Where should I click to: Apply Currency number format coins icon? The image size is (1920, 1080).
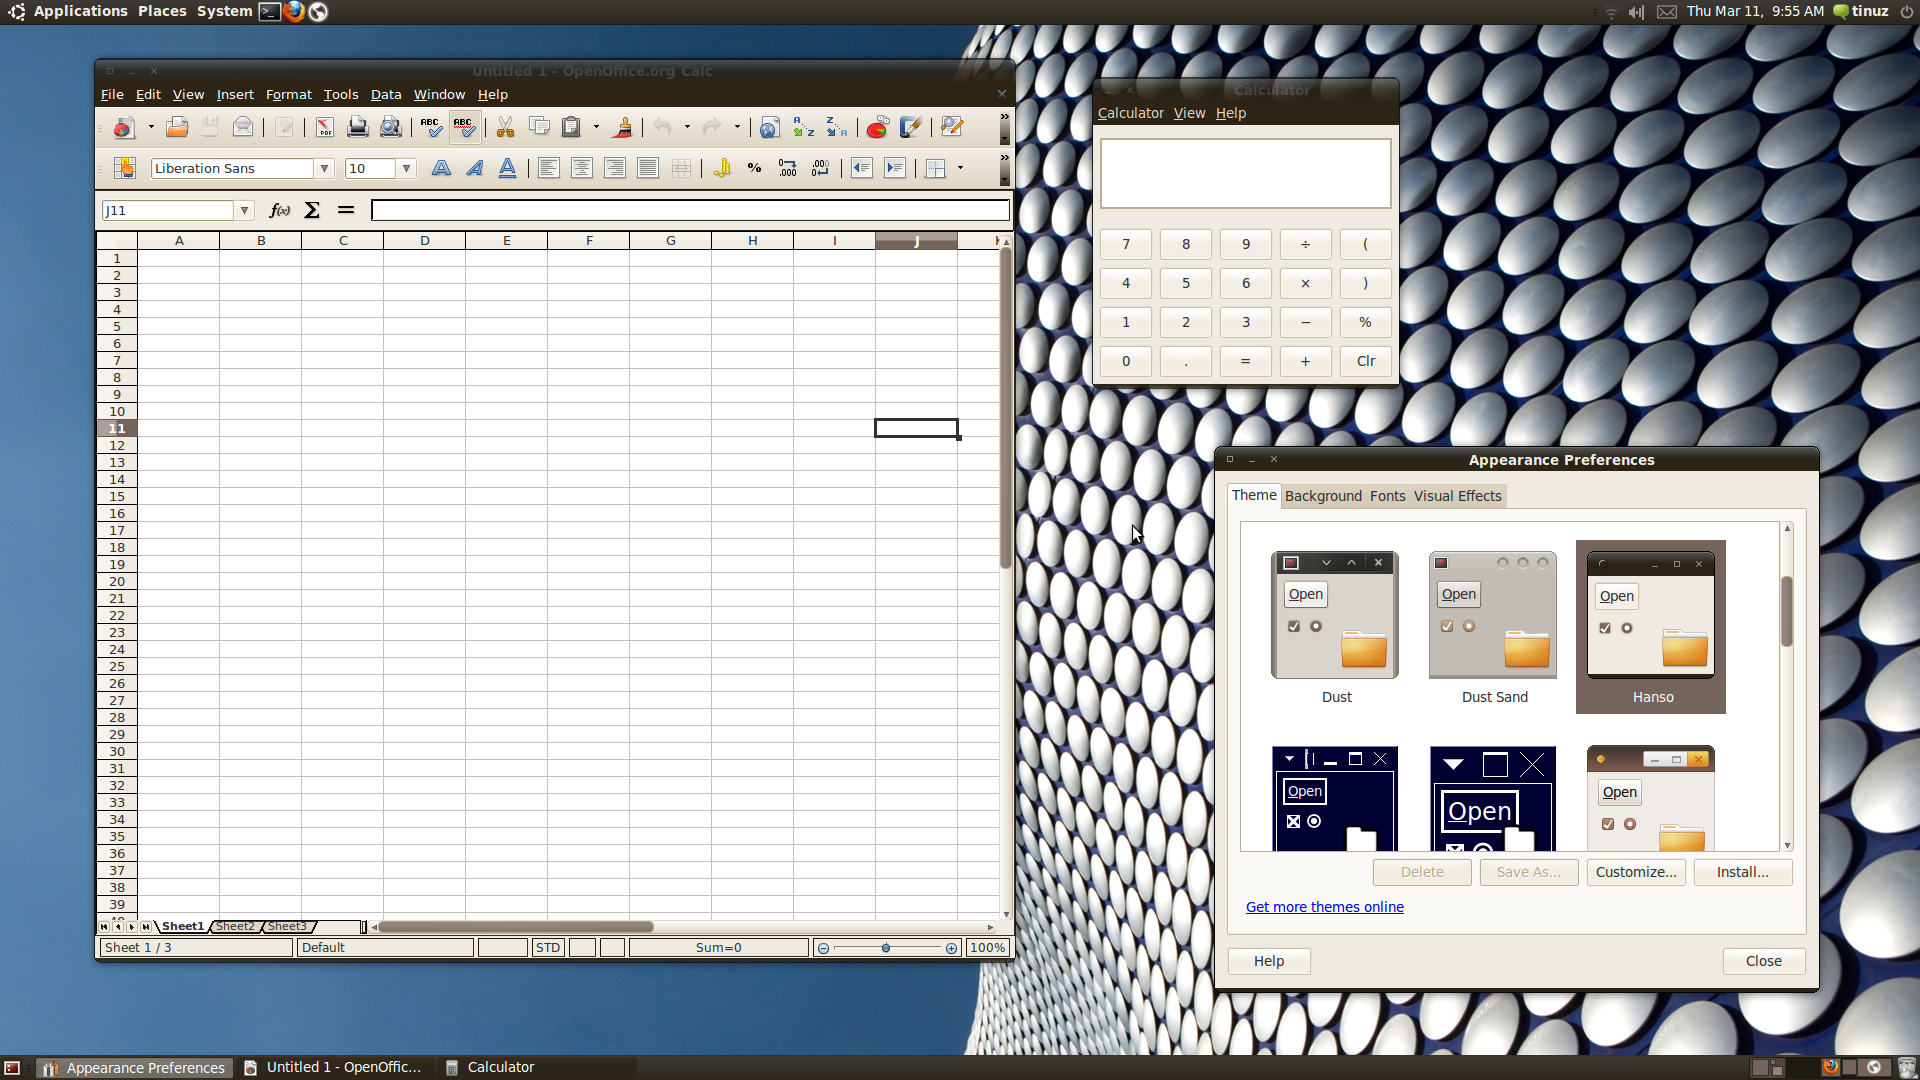722,168
